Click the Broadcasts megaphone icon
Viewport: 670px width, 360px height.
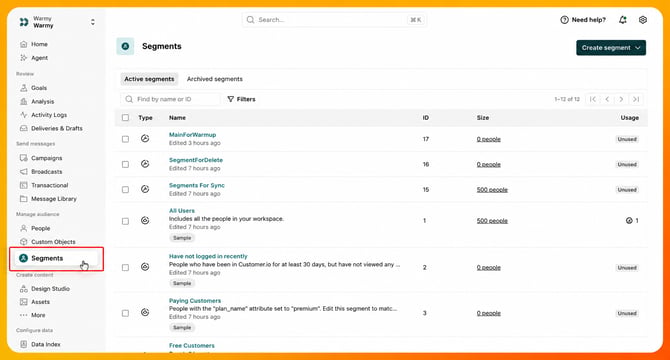(x=24, y=171)
